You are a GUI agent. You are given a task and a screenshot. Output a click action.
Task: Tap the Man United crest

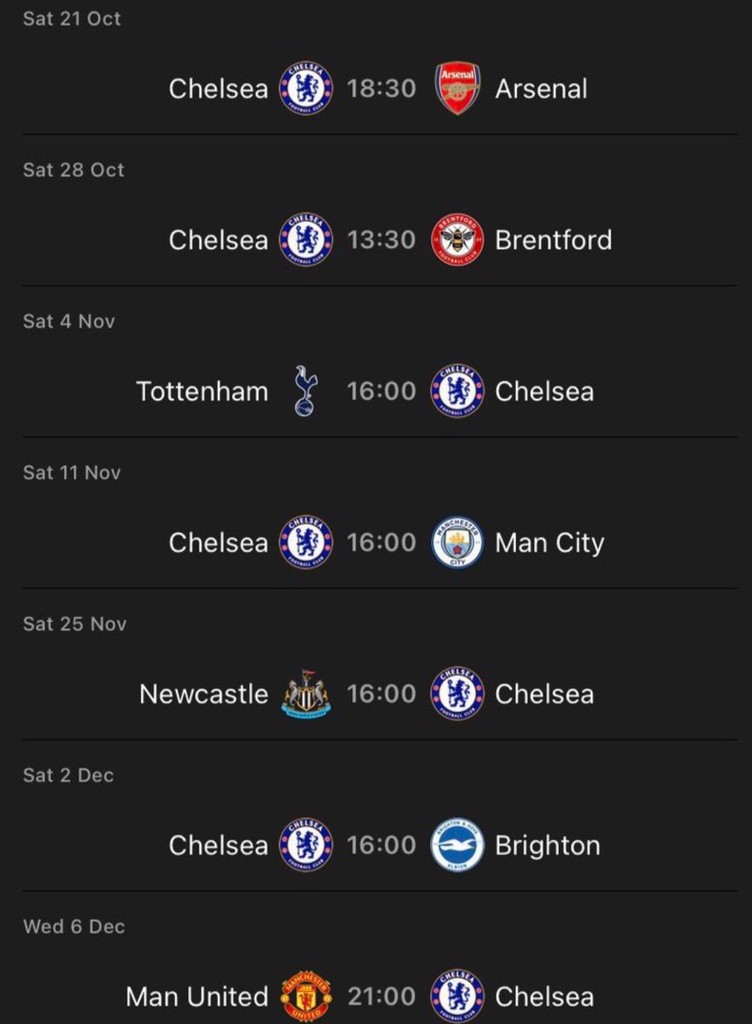tap(305, 996)
